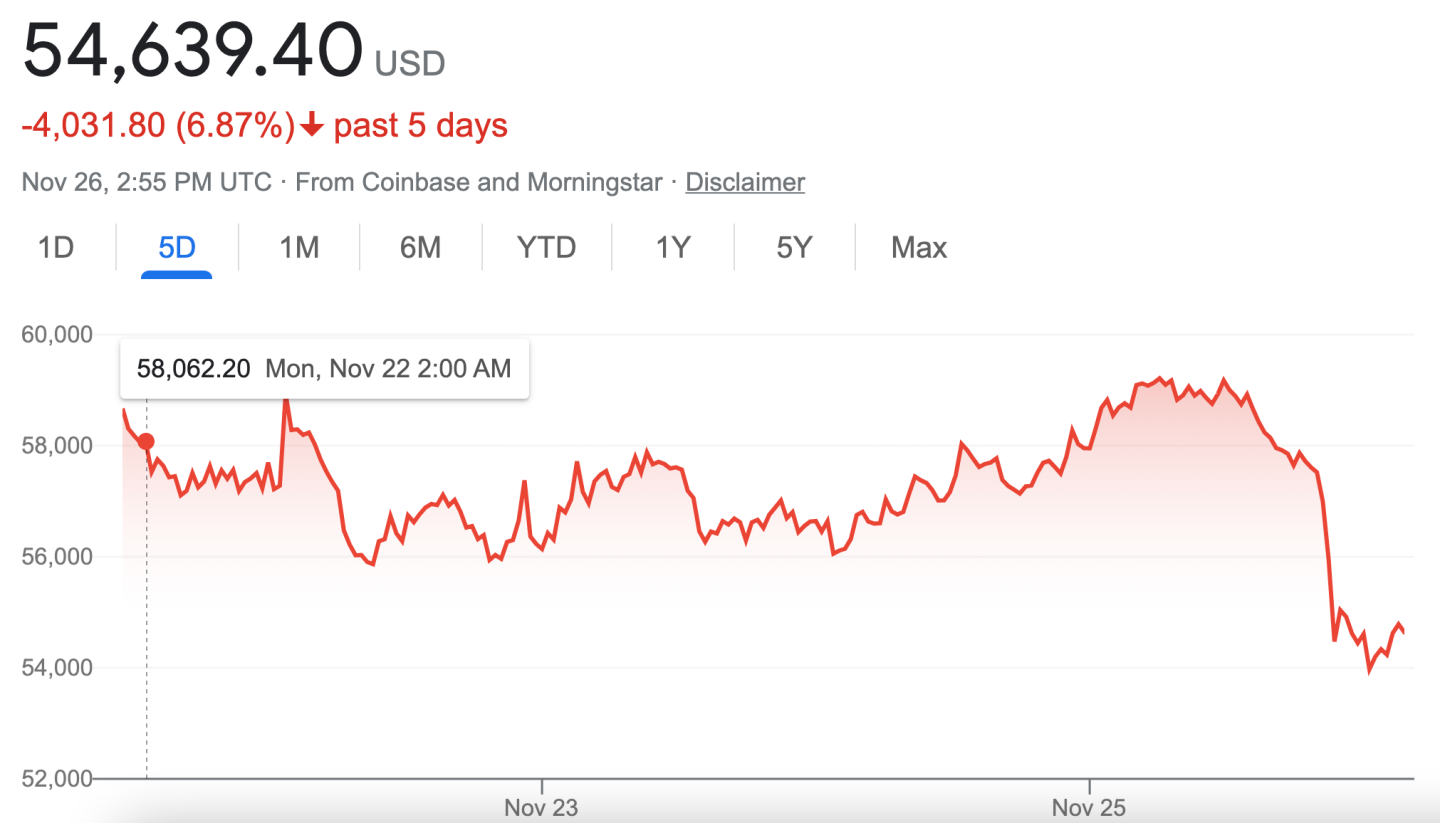Viewport: 1440px width, 823px height.
Task: Click the USD currency label
Action: pyautogui.click(x=410, y=64)
